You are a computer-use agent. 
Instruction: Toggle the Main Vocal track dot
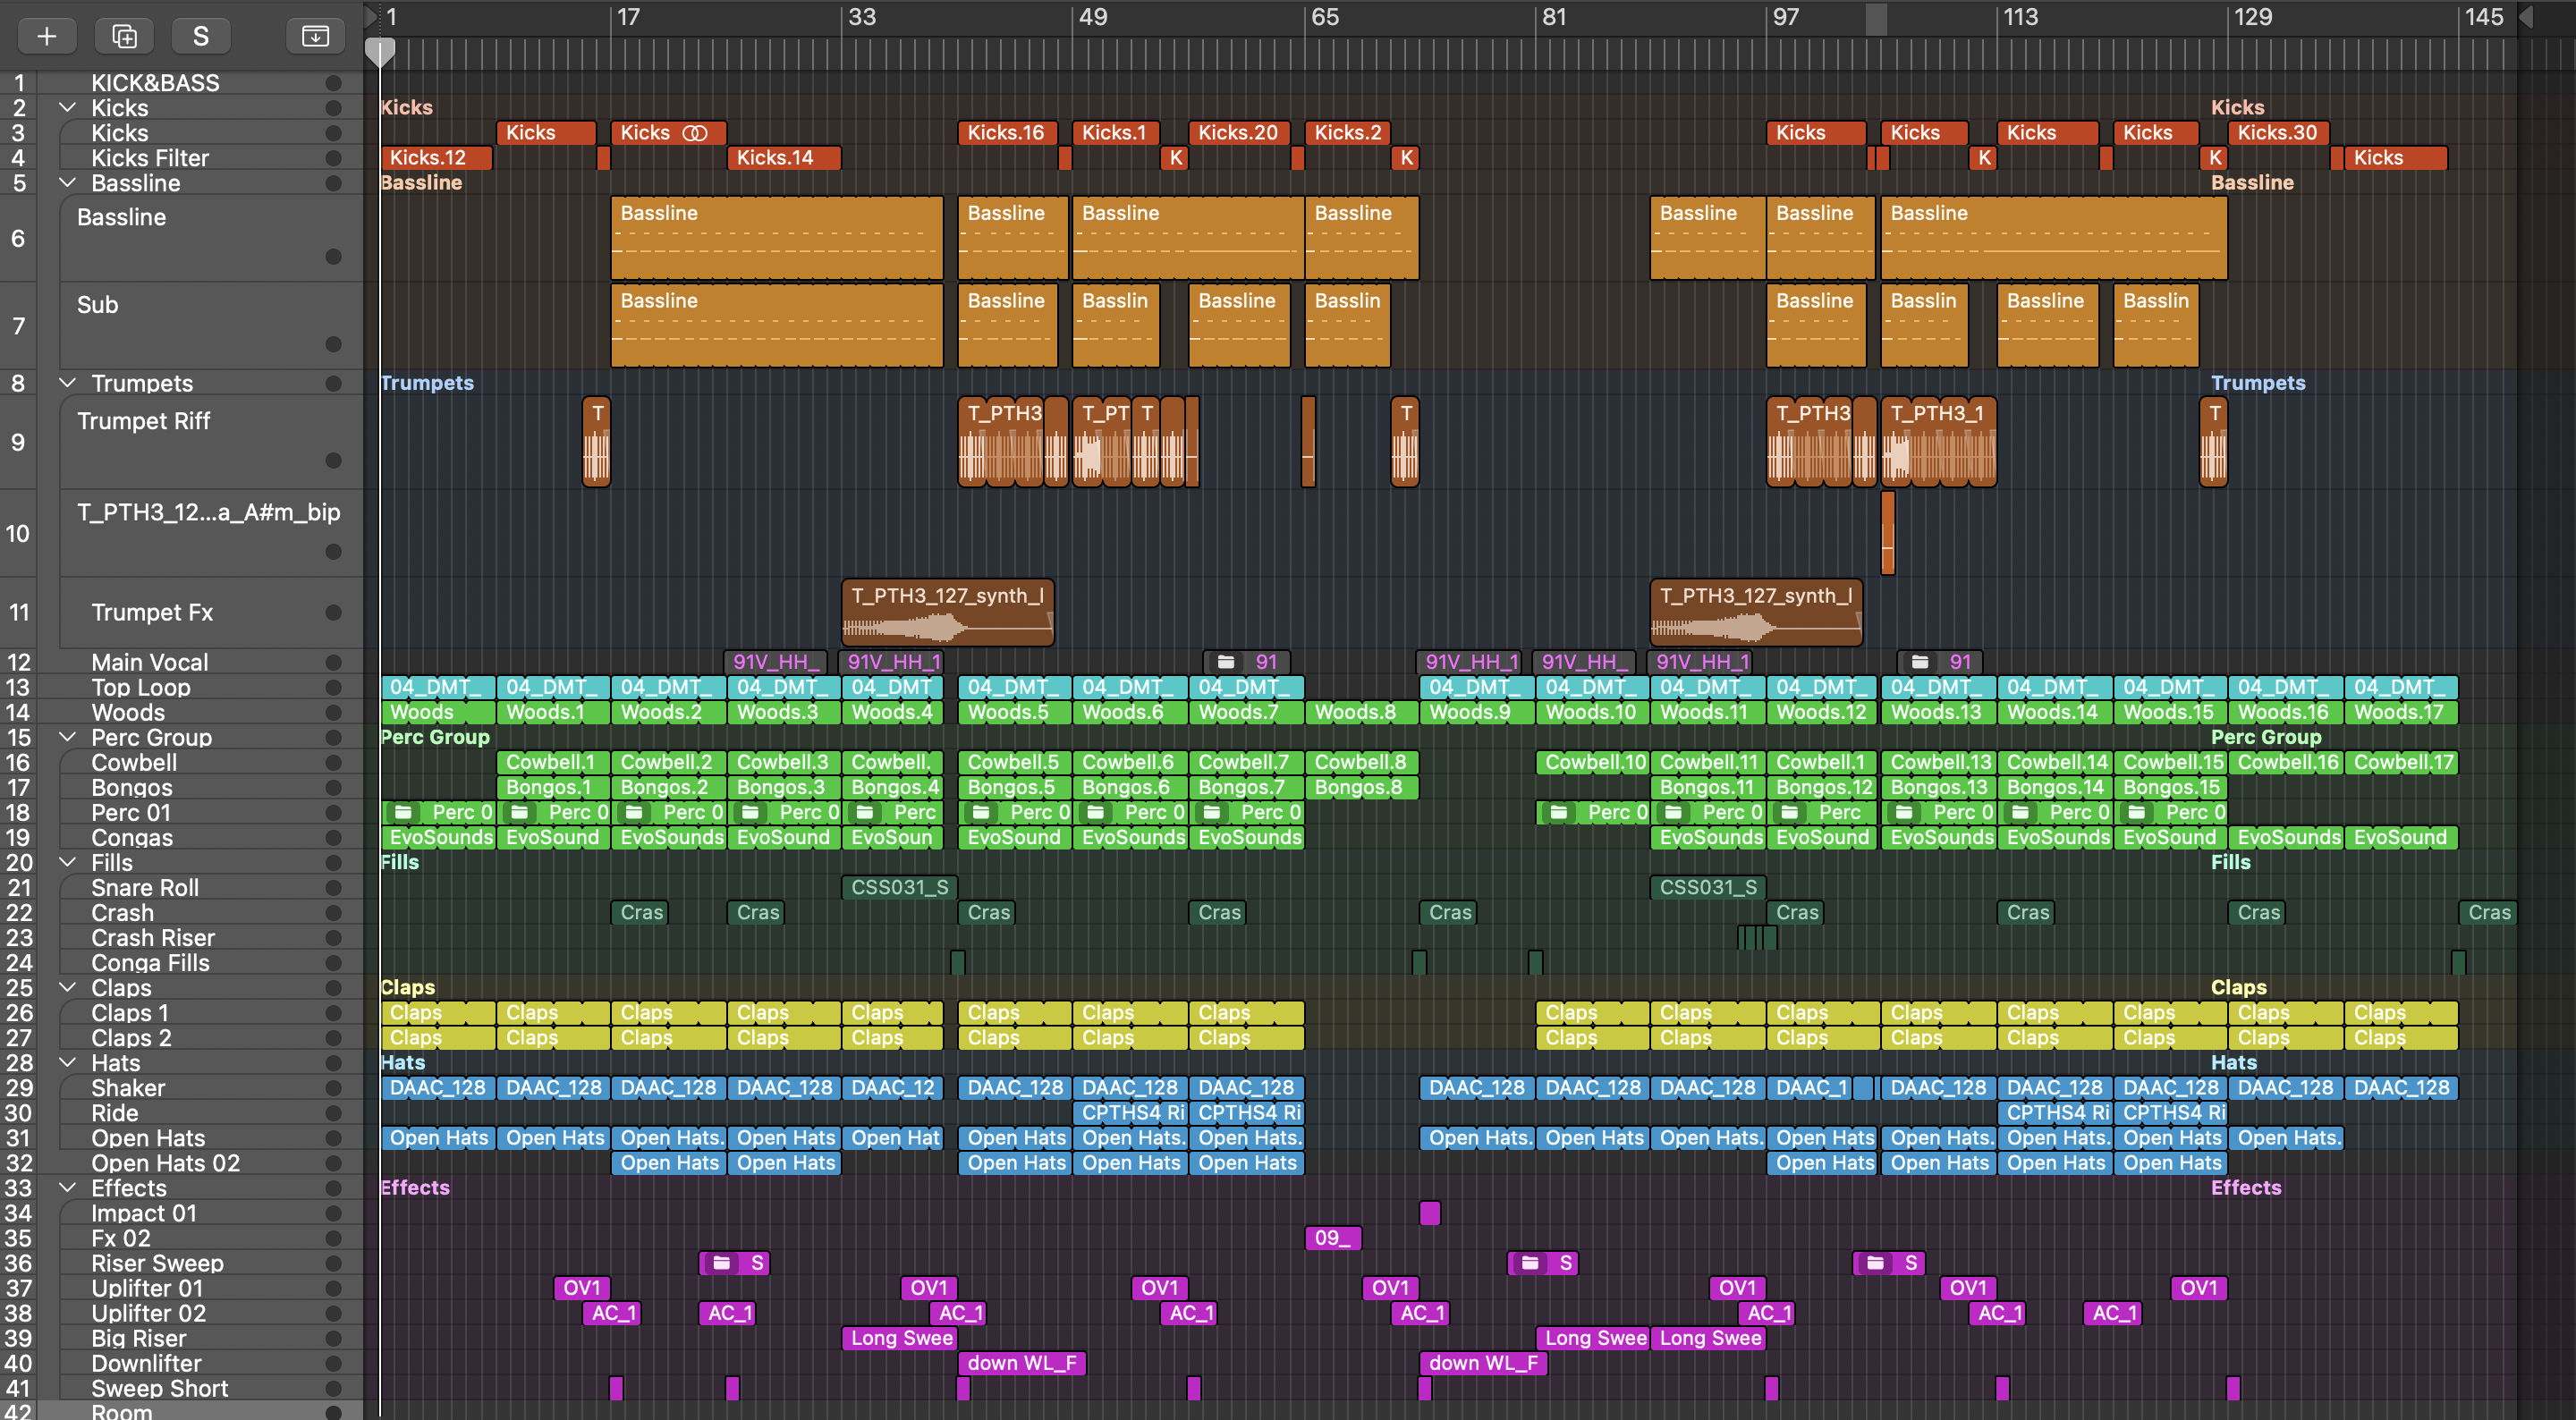click(334, 662)
